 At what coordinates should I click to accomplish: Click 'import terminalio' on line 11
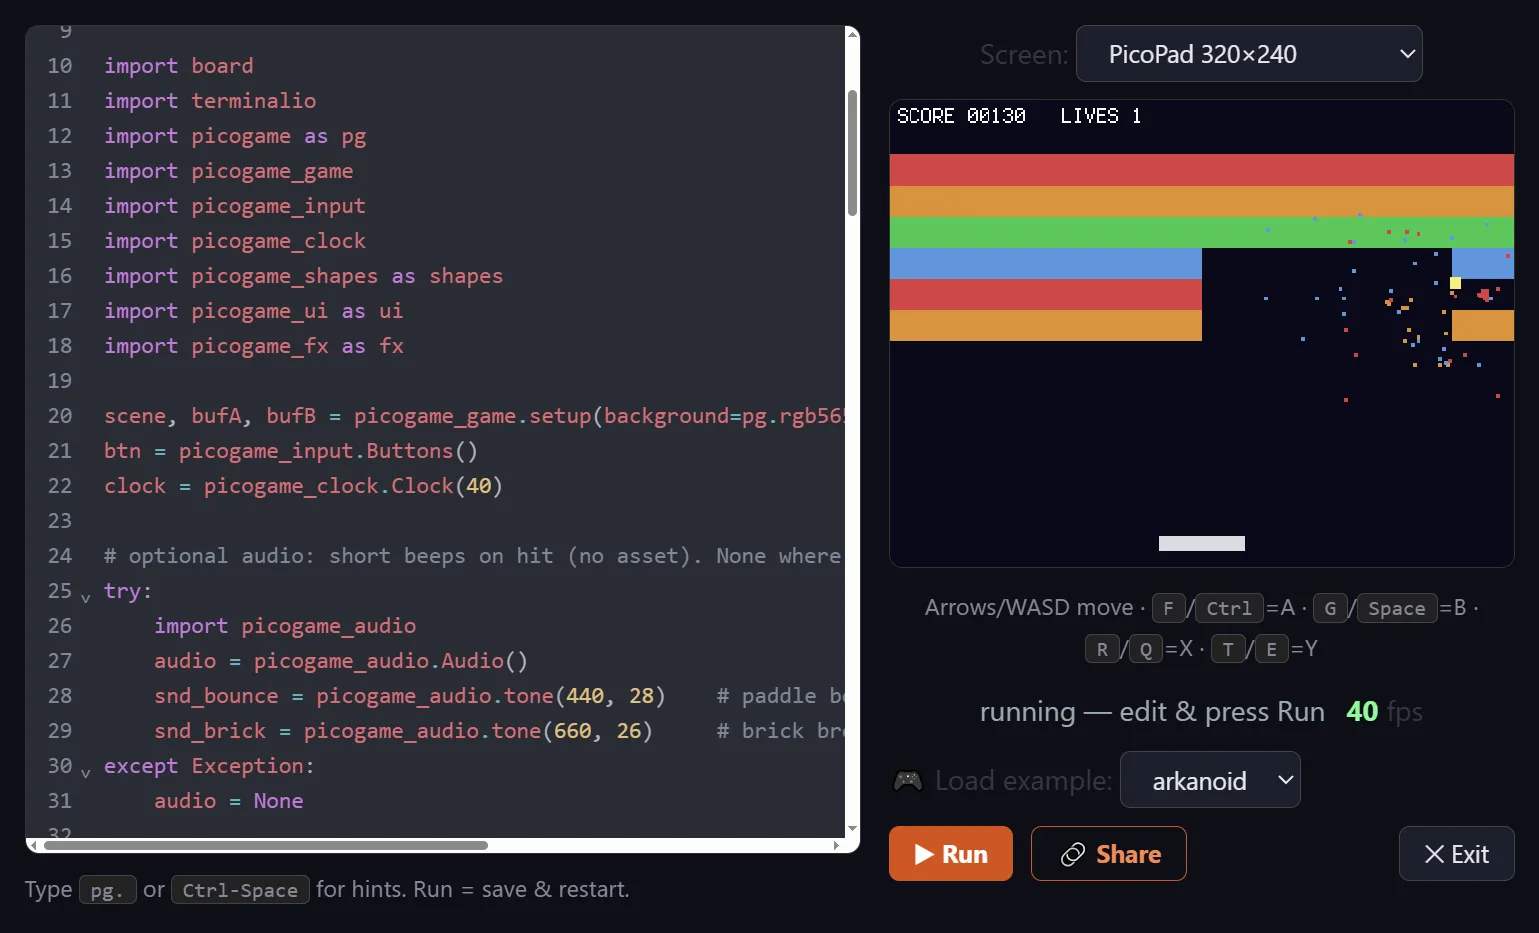coord(210,101)
